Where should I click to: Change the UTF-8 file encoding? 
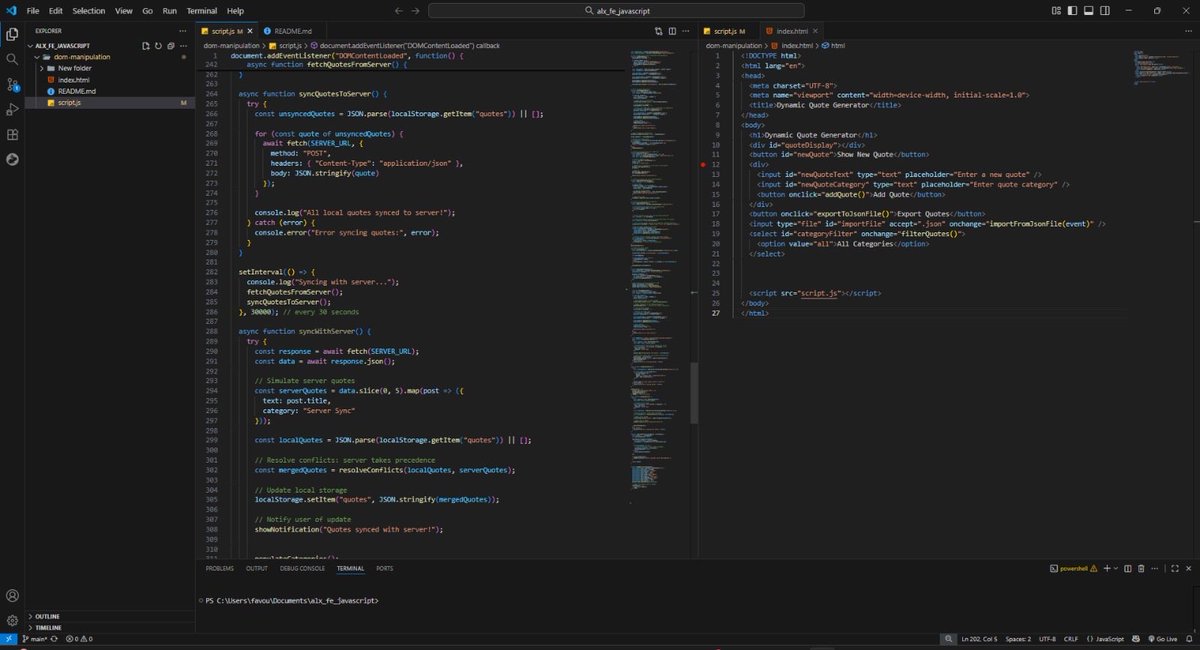coord(1047,638)
